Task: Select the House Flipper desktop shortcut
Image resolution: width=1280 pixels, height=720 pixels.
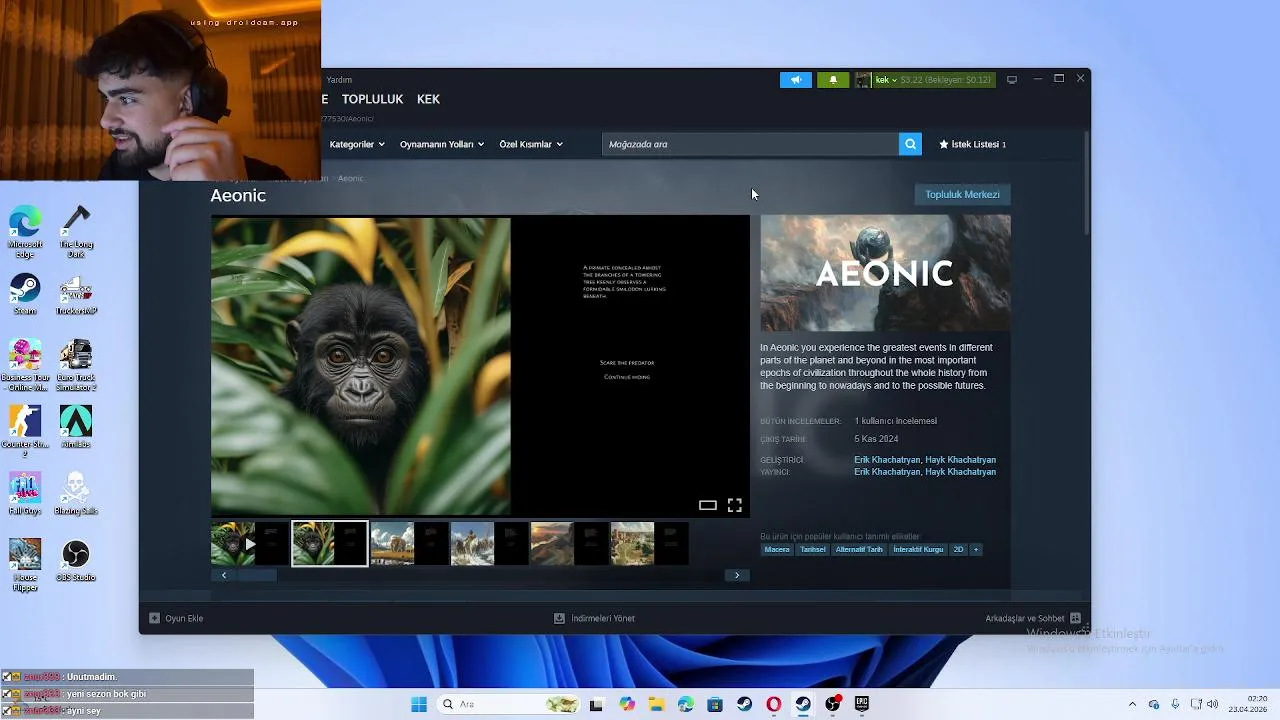Action: point(25,566)
